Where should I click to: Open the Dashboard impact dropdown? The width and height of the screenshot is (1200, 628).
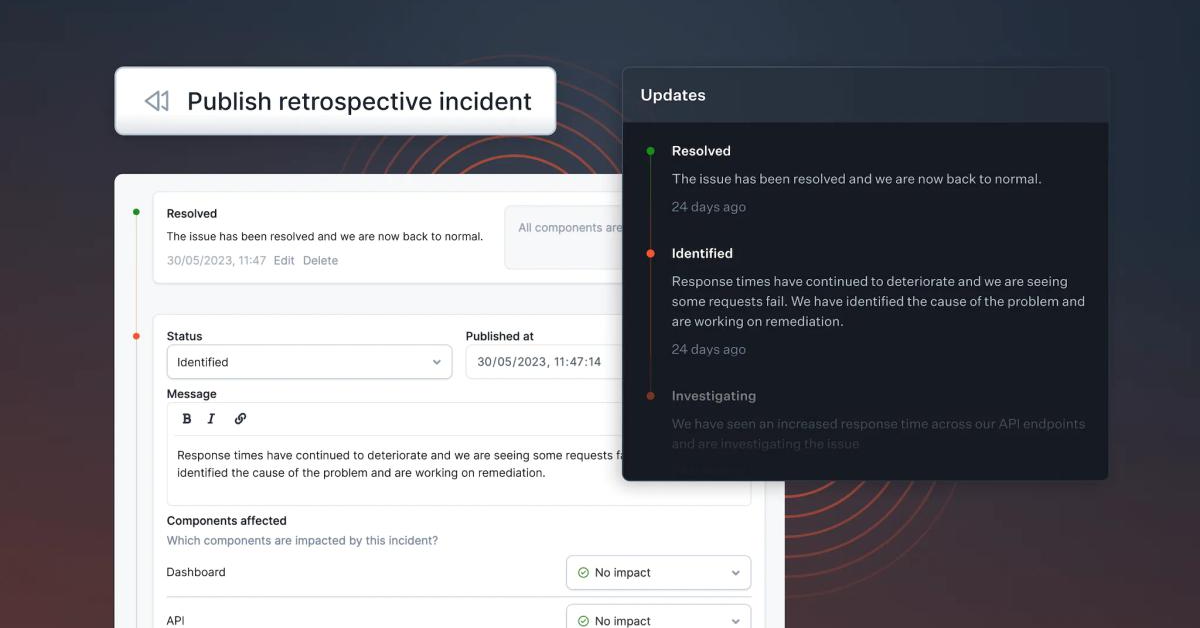pyautogui.click(x=658, y=572)
